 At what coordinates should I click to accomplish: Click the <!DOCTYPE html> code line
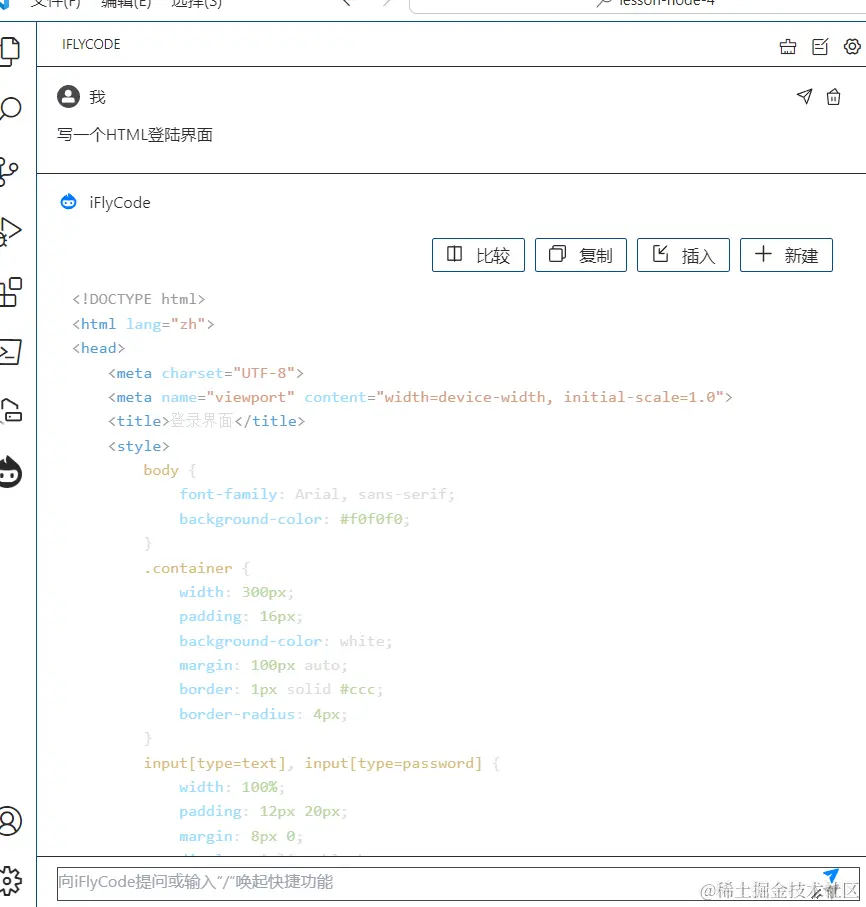click(x=139, y=299)
